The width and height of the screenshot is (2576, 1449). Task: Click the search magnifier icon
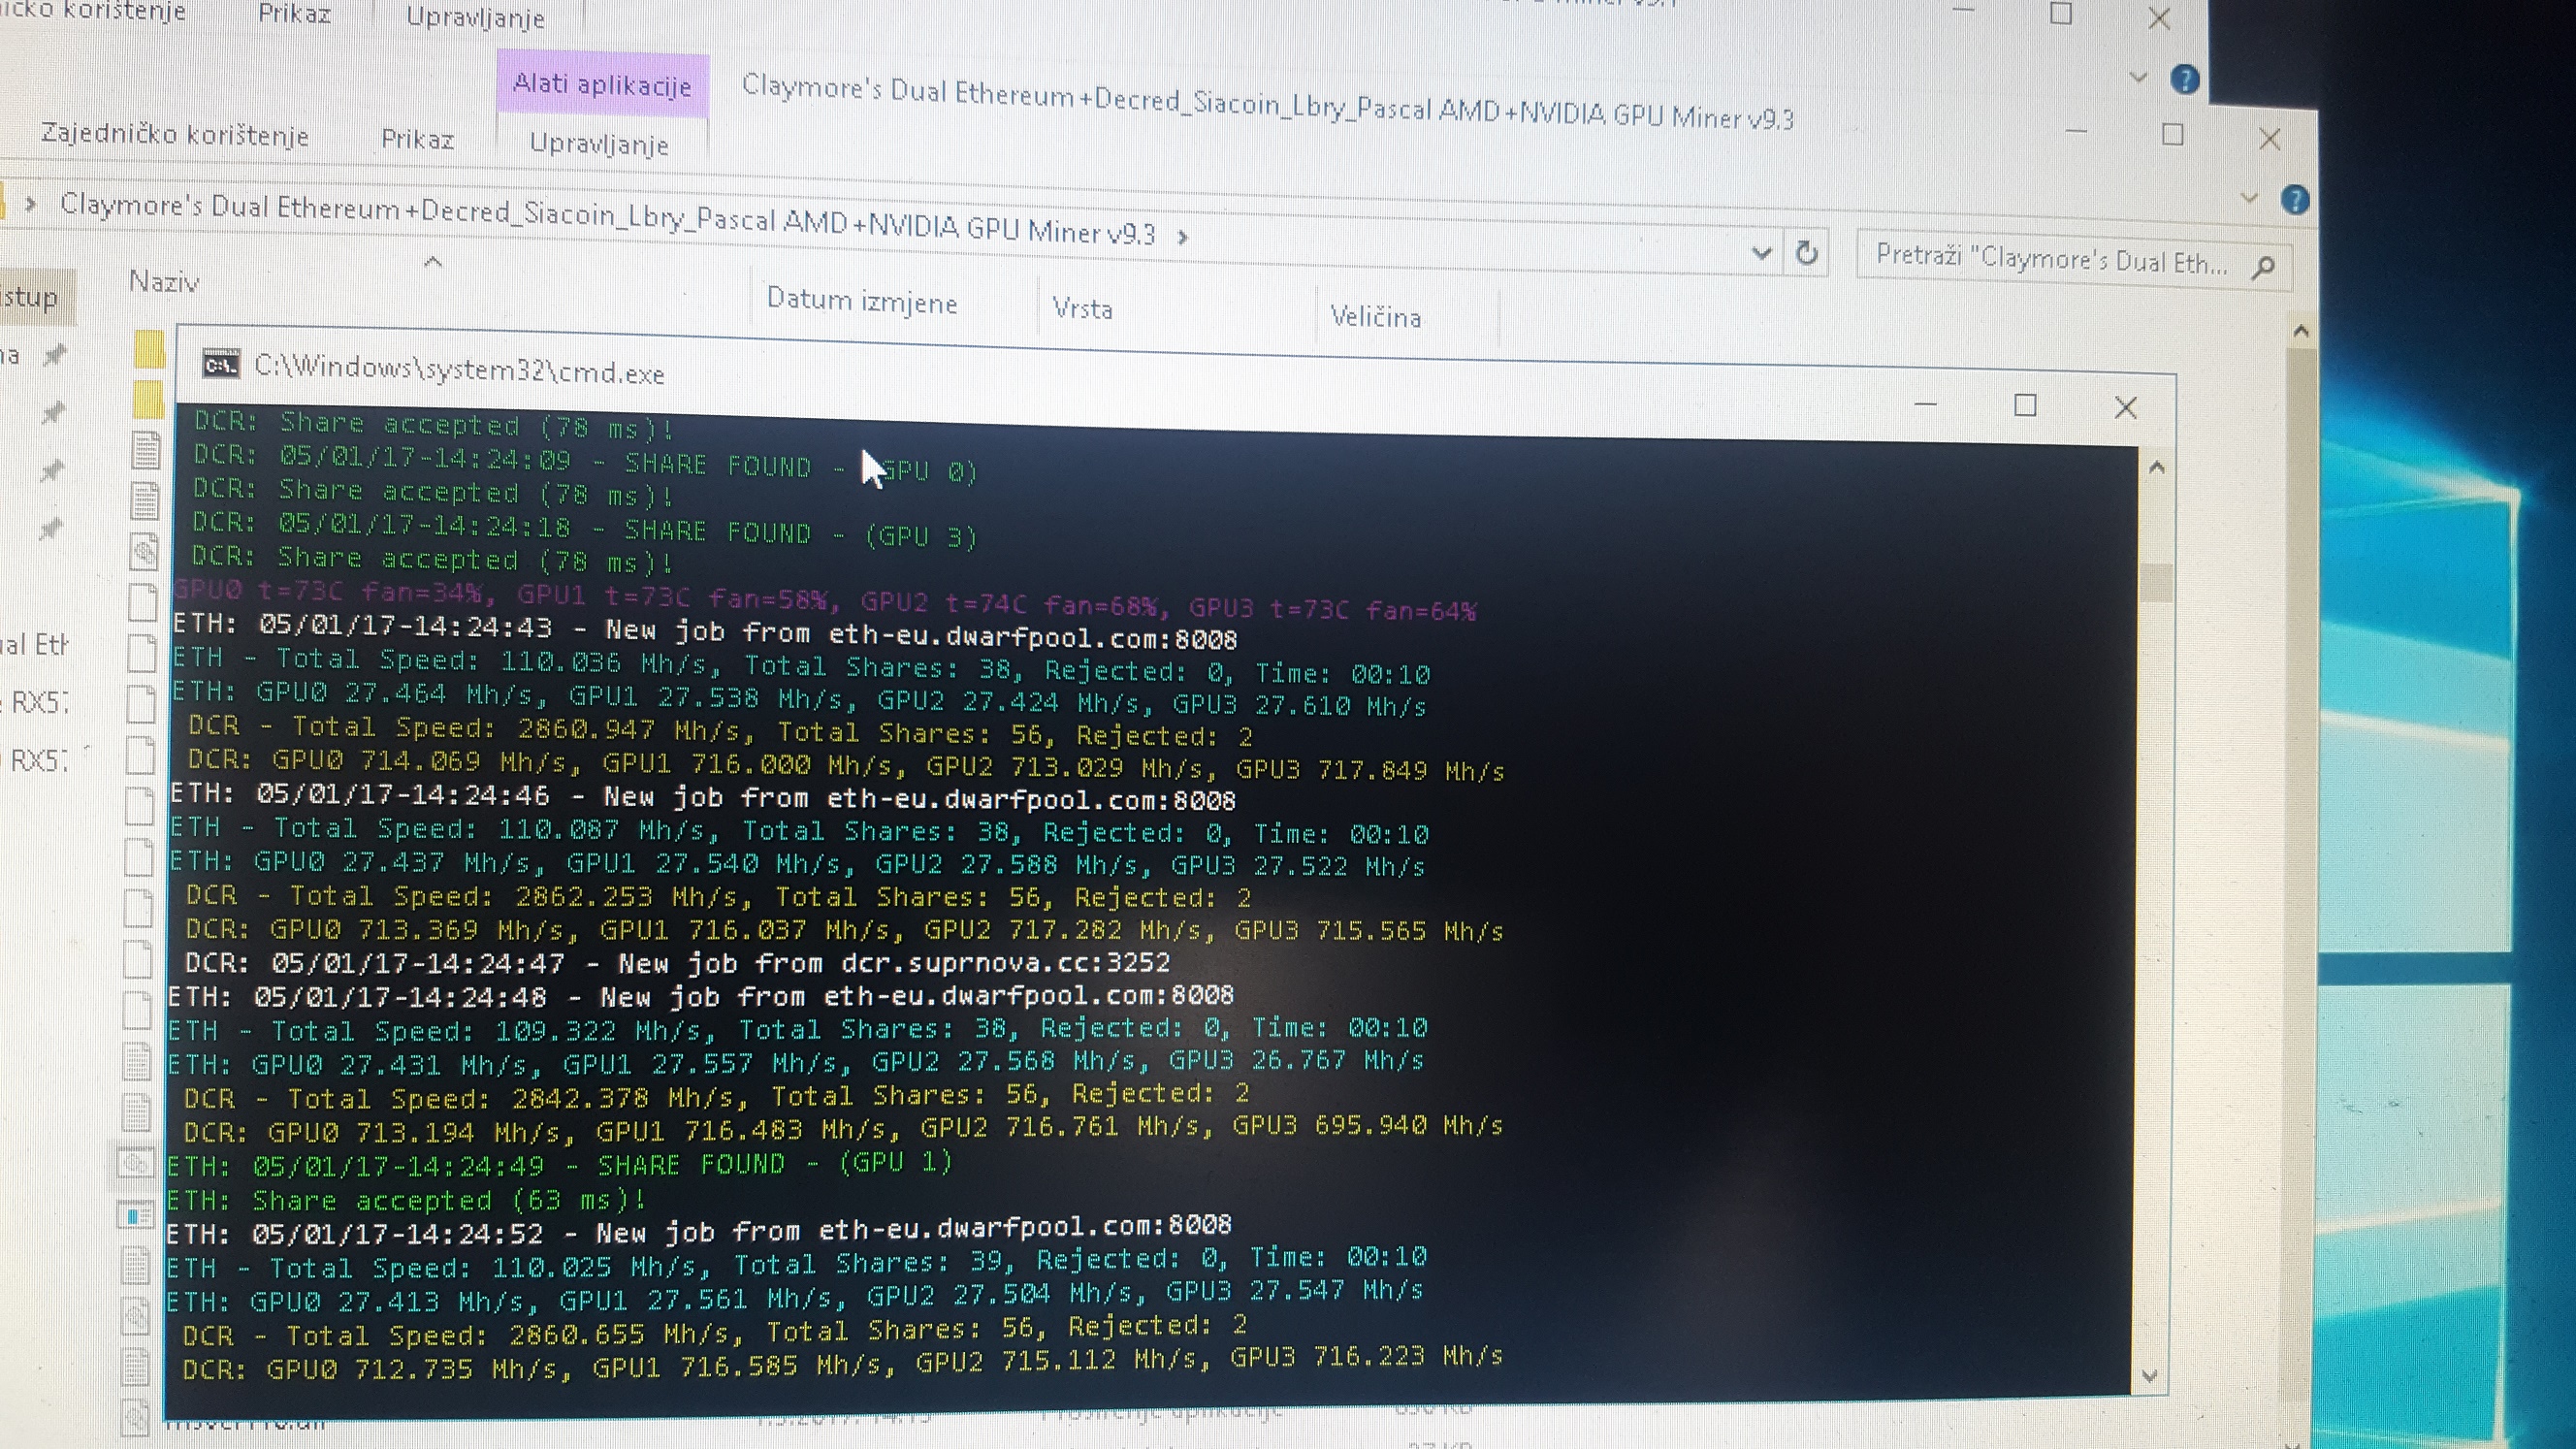point(2263,267)
